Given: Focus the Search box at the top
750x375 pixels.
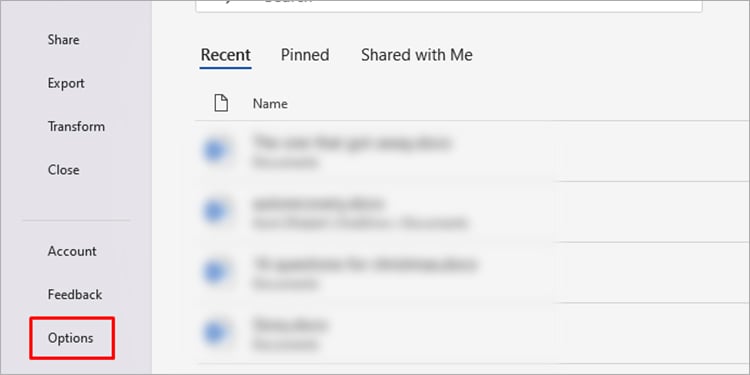Looking at the screenshot, I should point(449,3).
